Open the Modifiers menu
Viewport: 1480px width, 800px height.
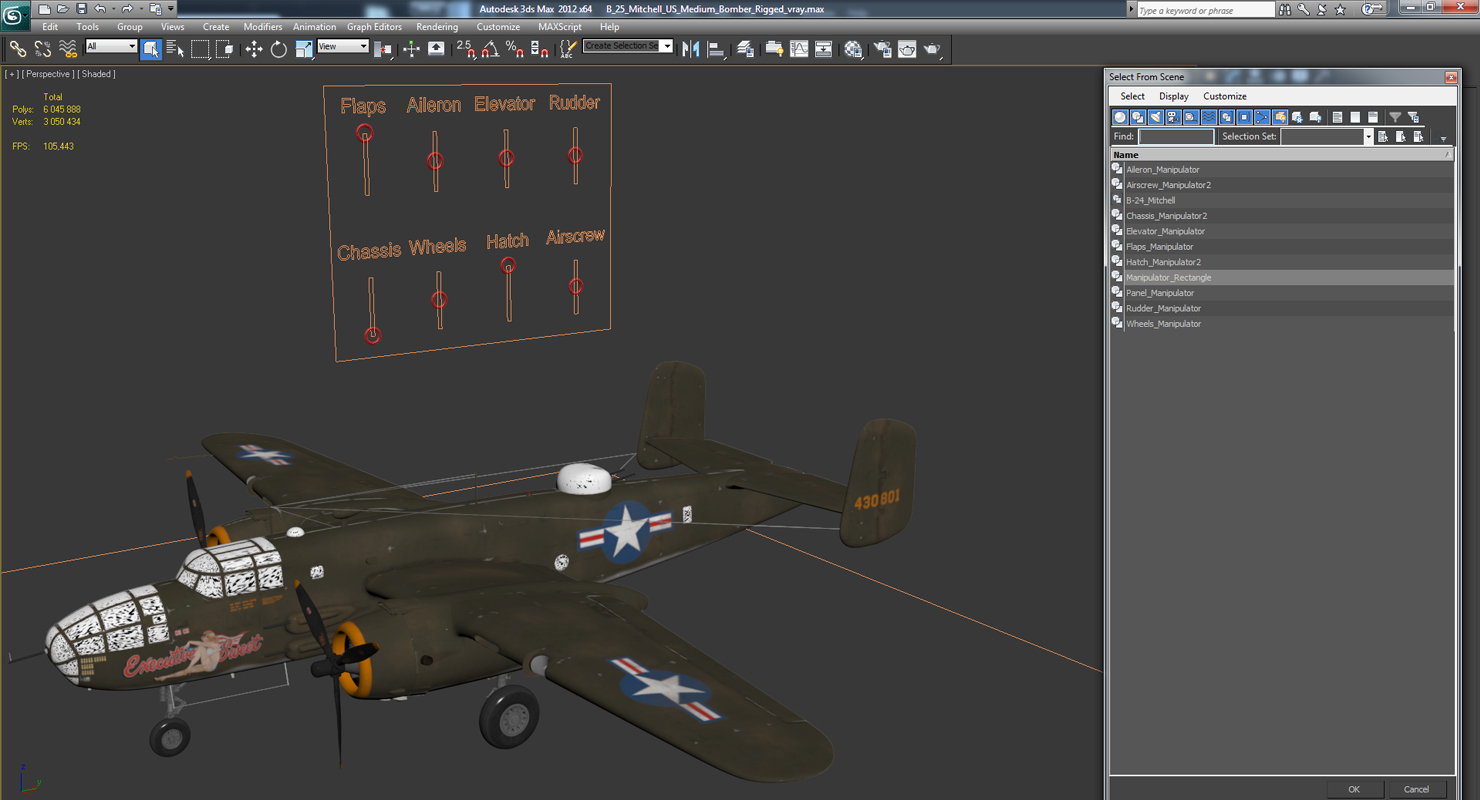[262, 27]
